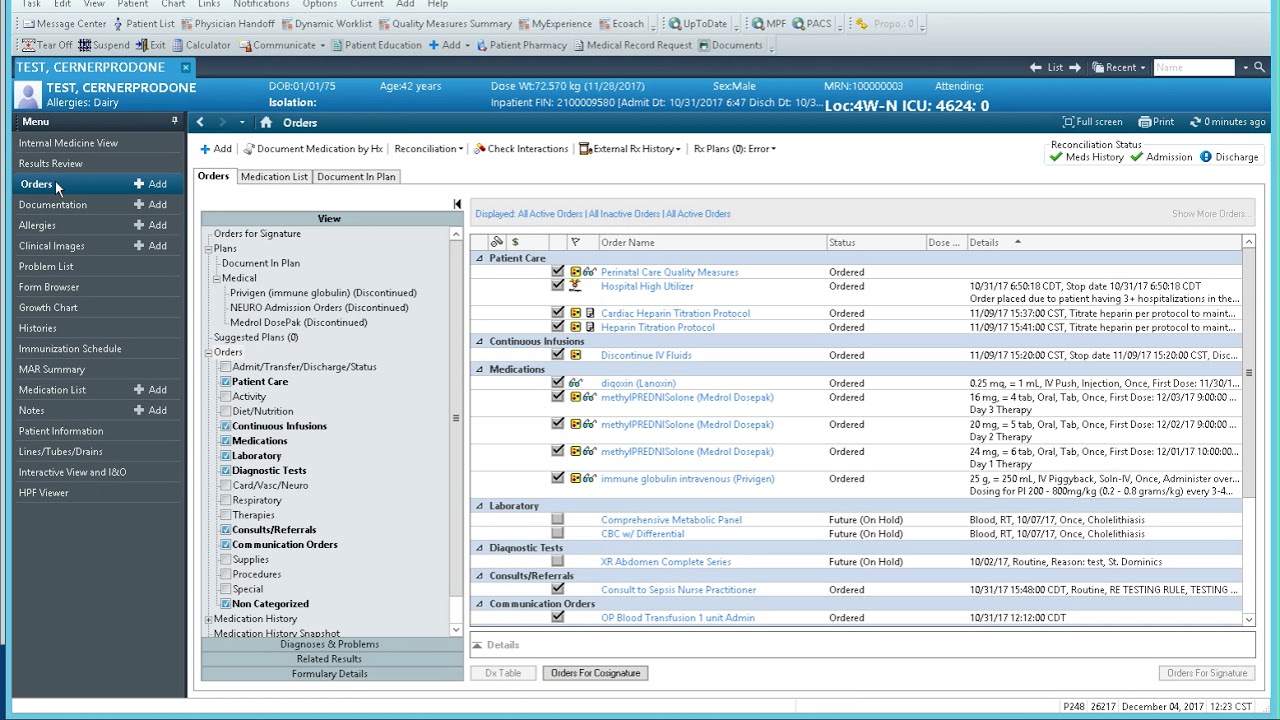Toggle checkbox for digoxin (Lanoxin) order
Screen dimensions: 1280x720
point(557,382)
